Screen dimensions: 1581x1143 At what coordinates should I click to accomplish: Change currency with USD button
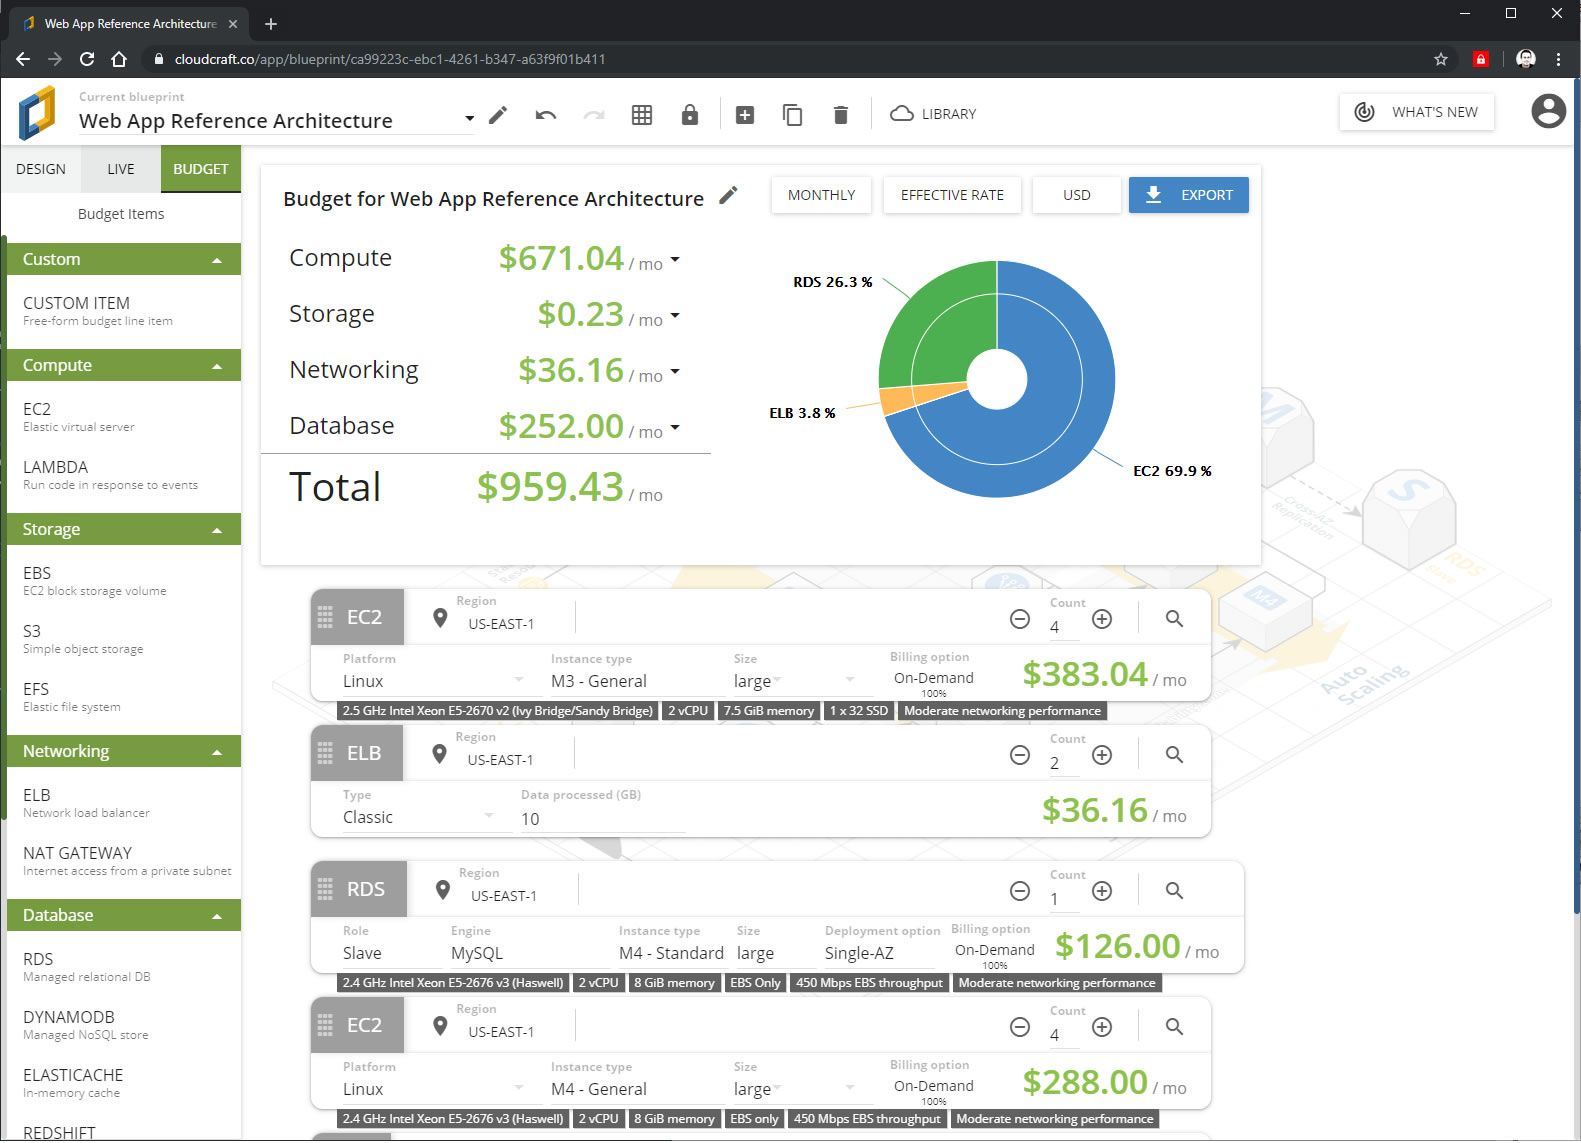[x=1077, y=195]
